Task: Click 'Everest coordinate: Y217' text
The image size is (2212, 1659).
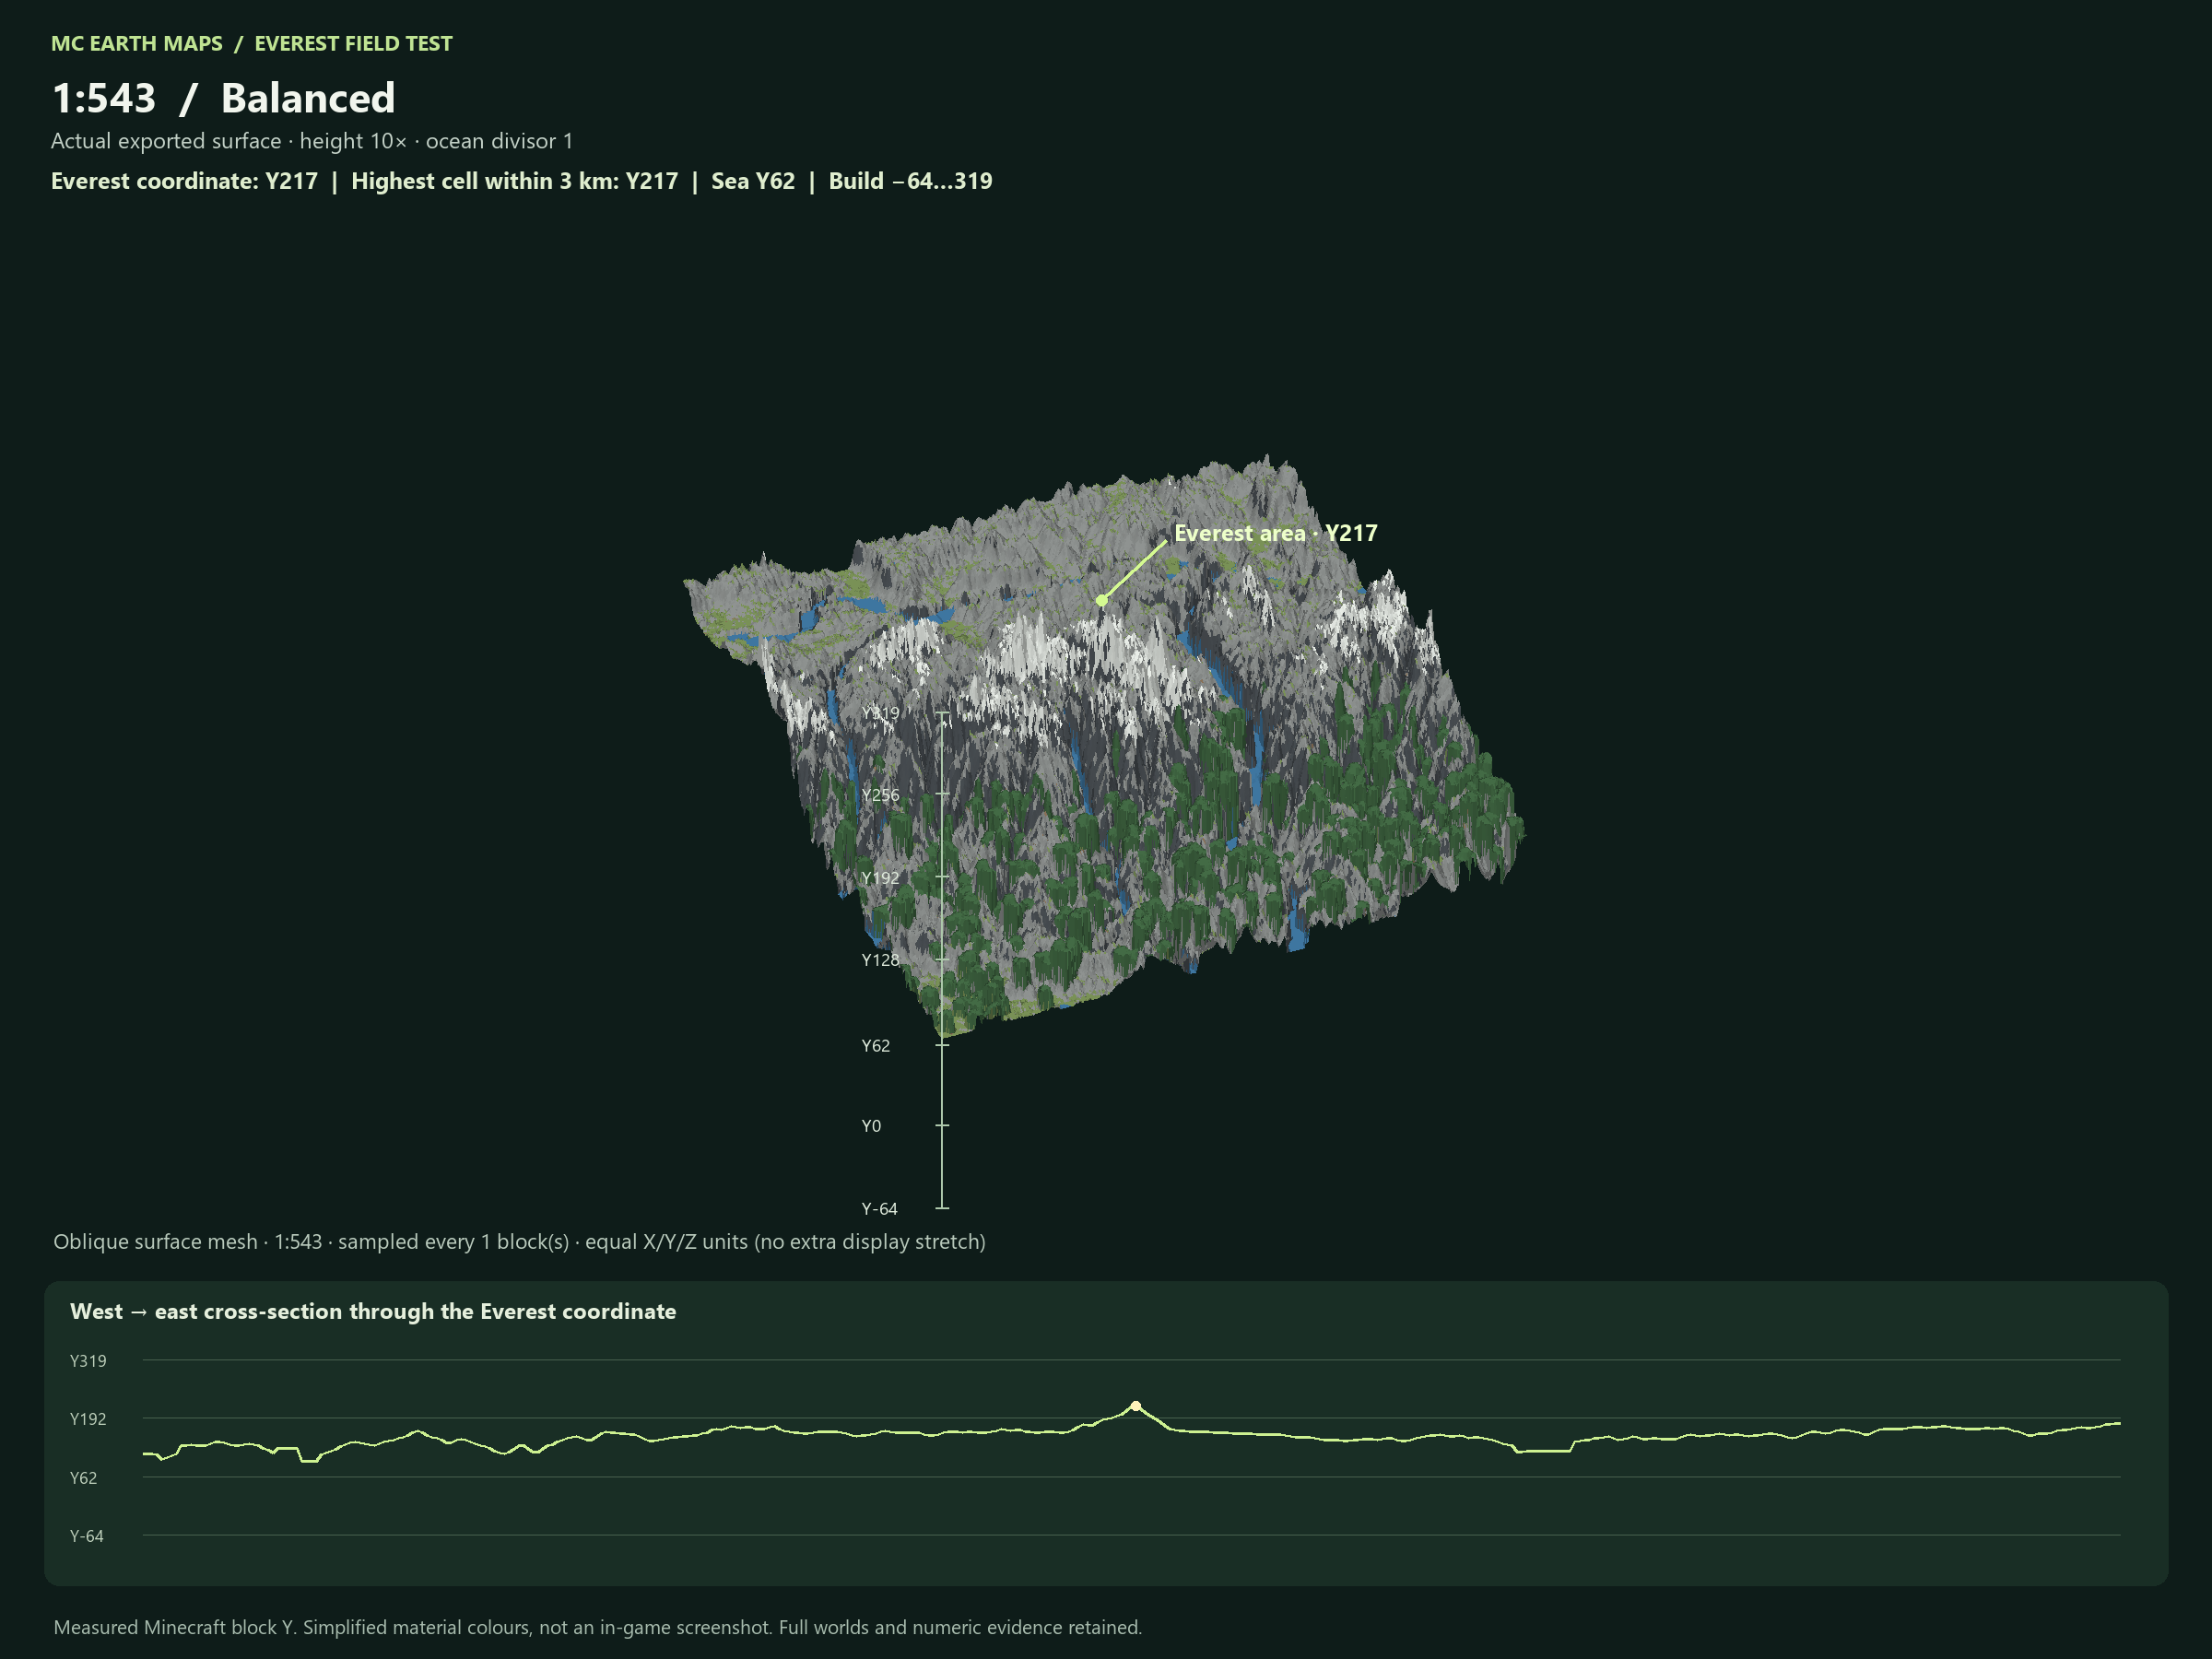Action: coord(184,181)
